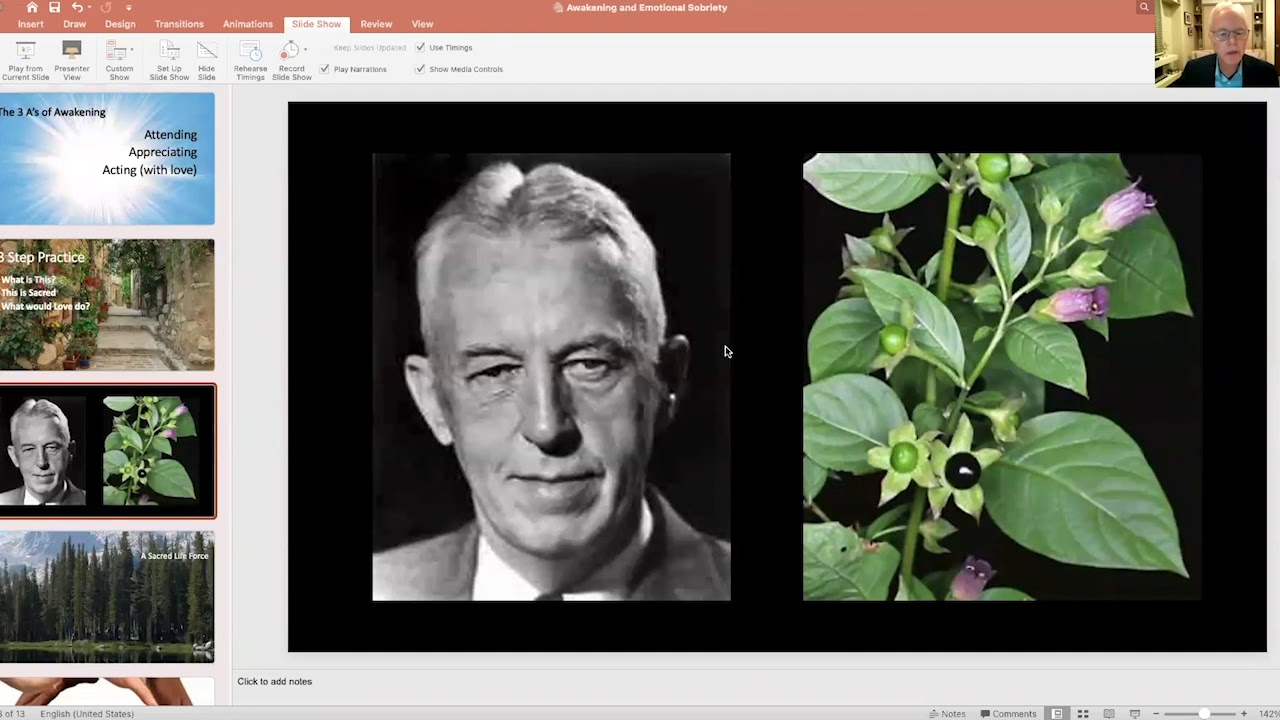Viewport: 1280px width, 720px height.
Task: Toggle the Show Media Controls checkbox
Action: [420, 69]
